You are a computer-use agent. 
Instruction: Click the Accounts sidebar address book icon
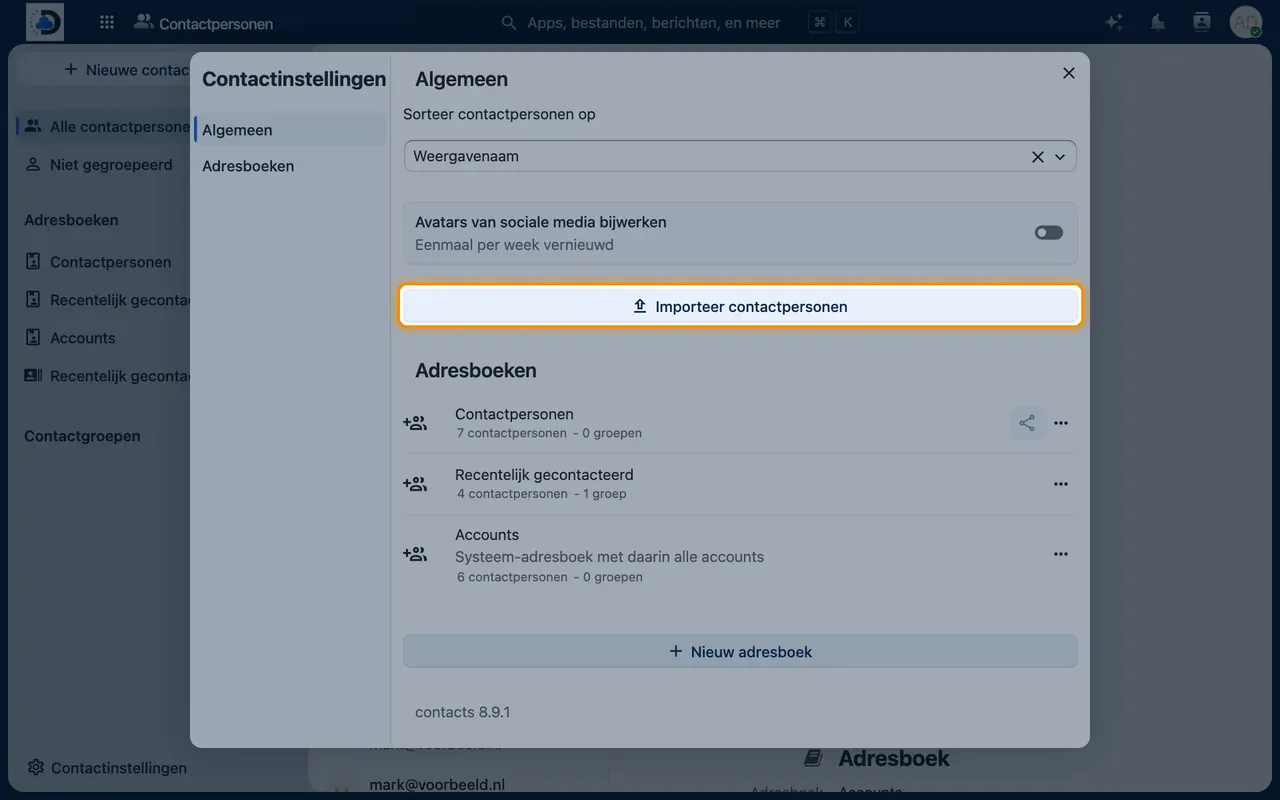pos(33,337)
